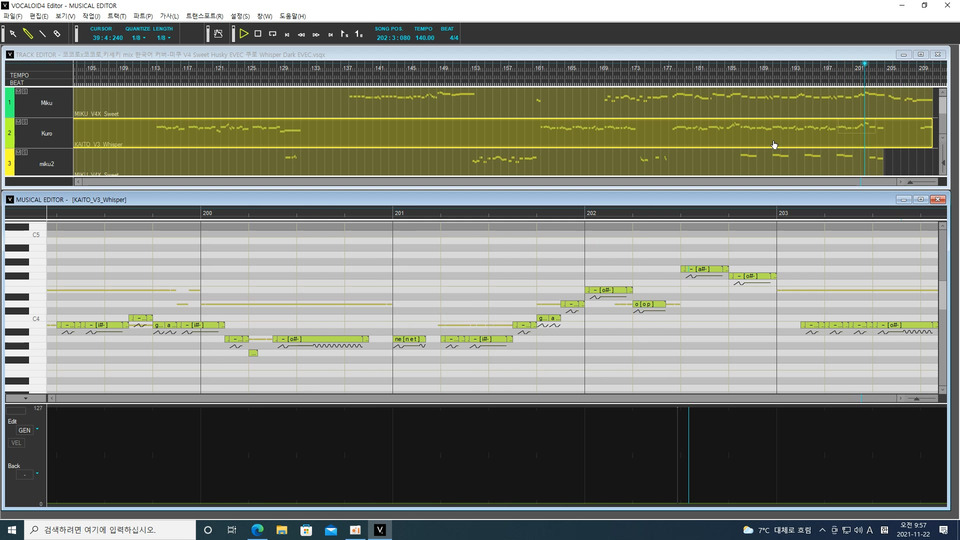This screenshot has width=960, height=540.
Task: Open the 작업(J) menu
Action: click(x=91, y=17)
